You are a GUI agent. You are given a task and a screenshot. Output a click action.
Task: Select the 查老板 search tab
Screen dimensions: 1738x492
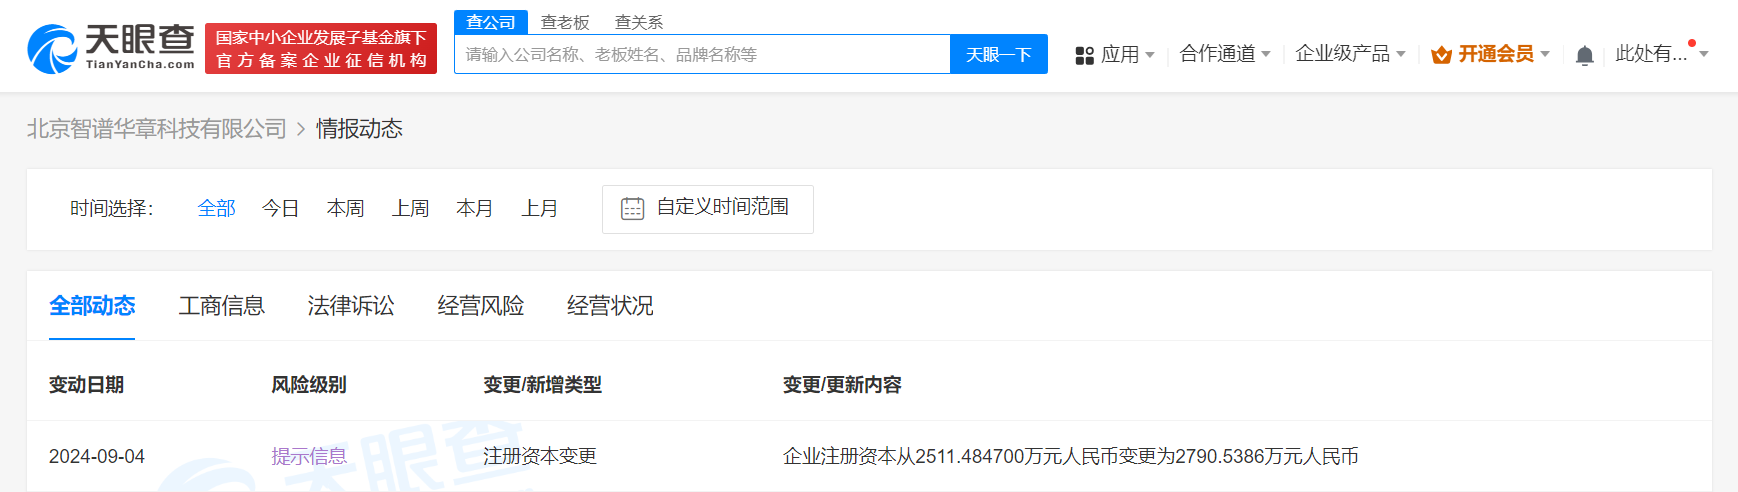click(x=565, y=22)
